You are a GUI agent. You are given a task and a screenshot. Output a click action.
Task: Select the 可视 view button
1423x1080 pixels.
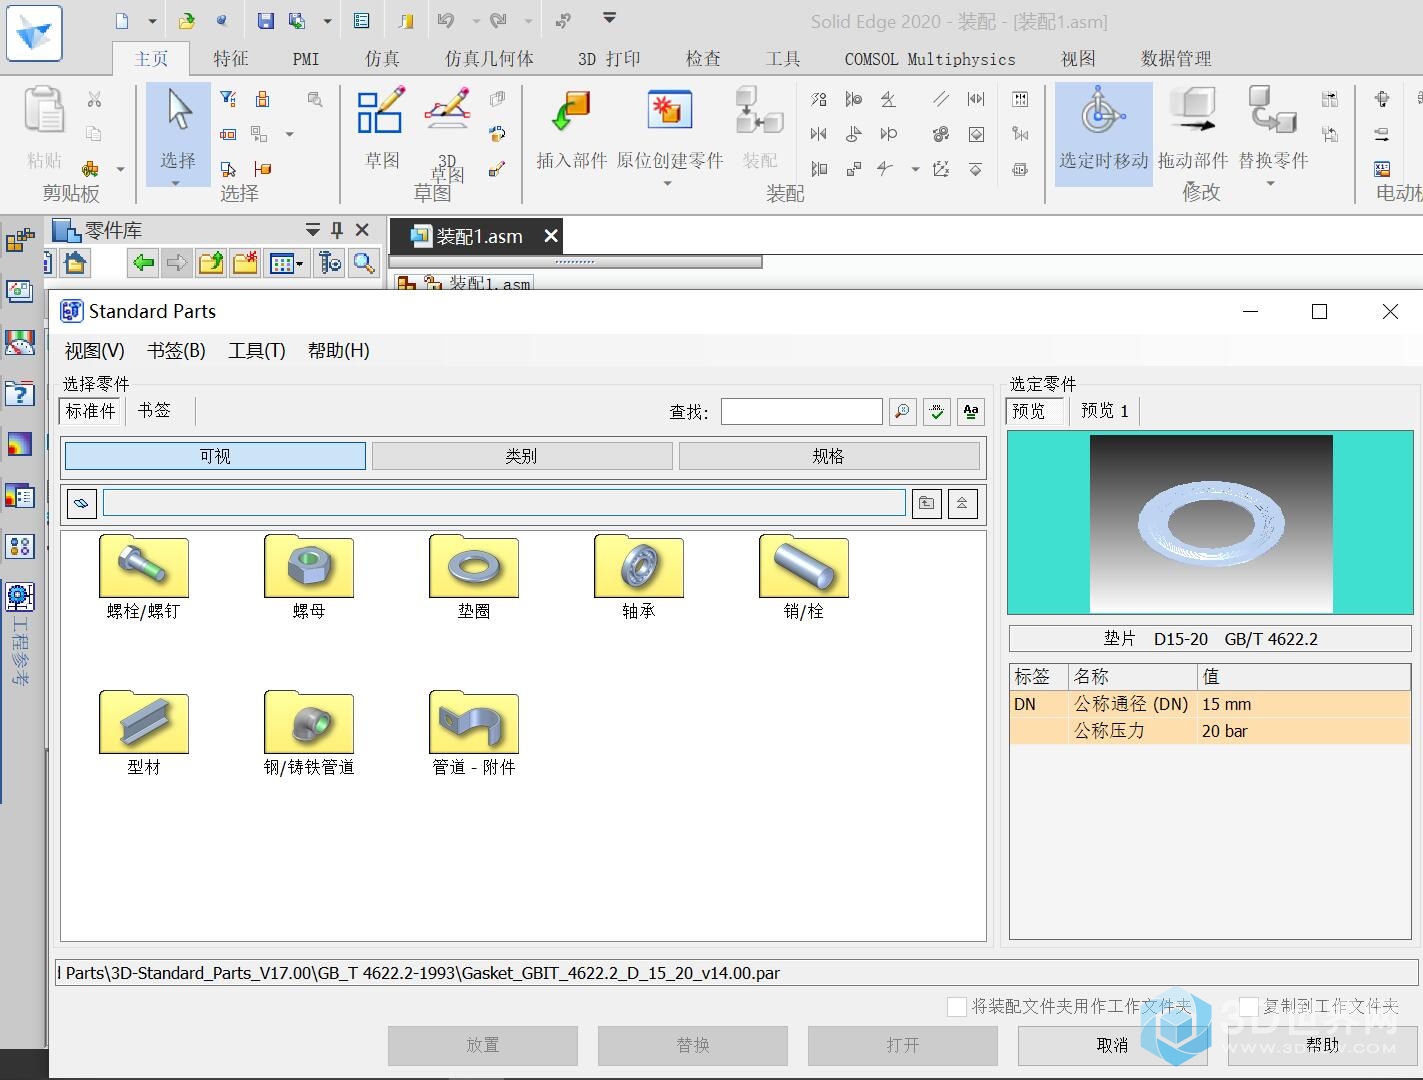tap(215, 456)
